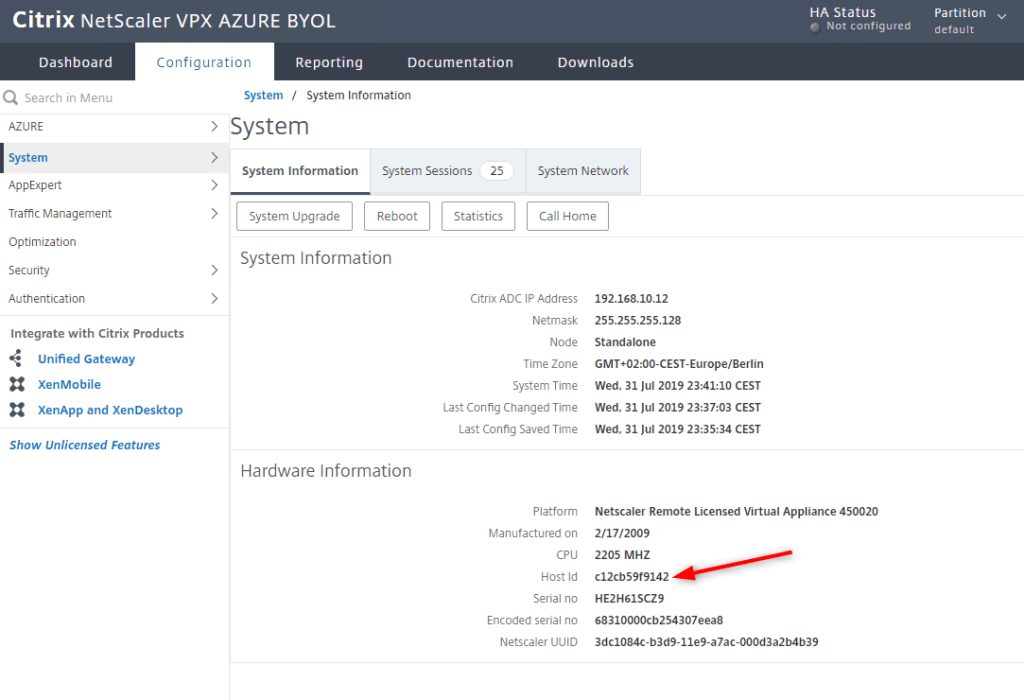Click Last Config Saved Time value 23:35:34
The image size is (1024, 700).
point(677,429)
